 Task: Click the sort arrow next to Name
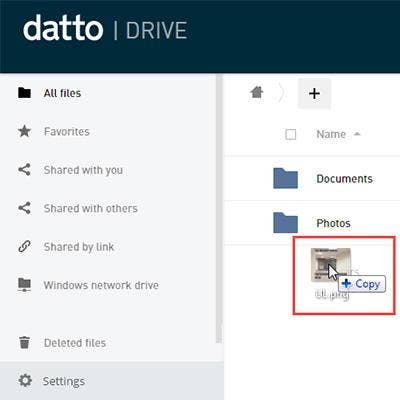point(357,134)
